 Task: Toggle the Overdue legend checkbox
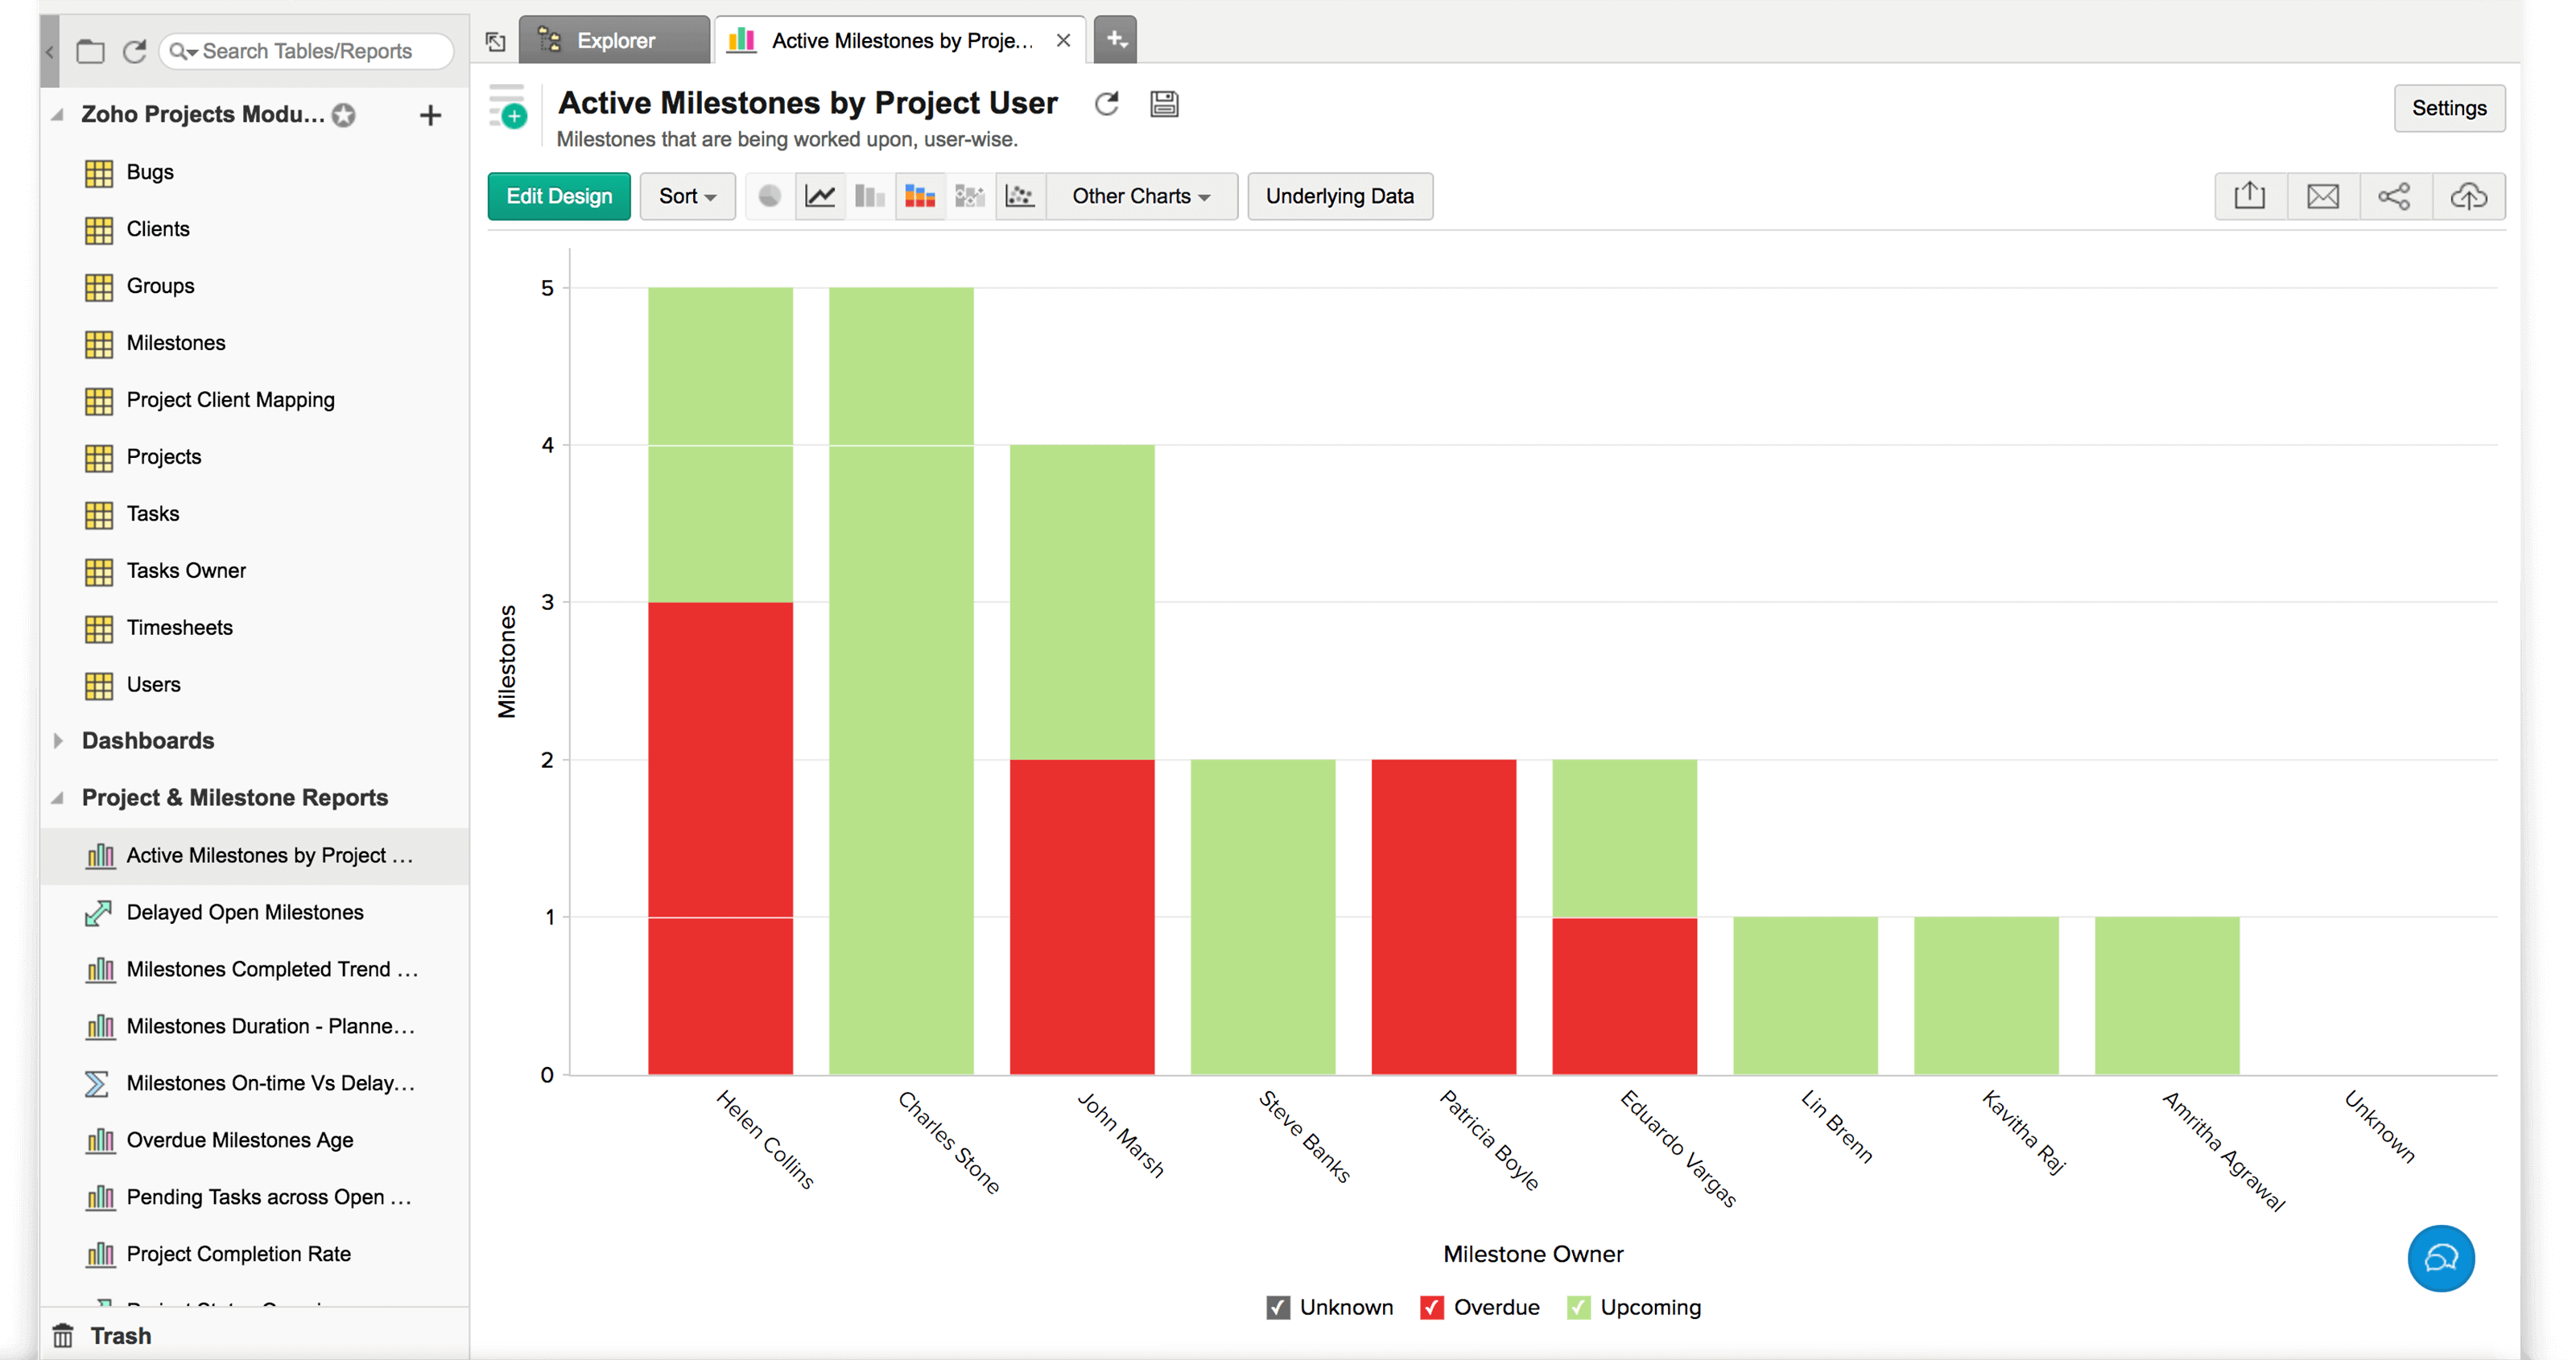(1431, 1308)
